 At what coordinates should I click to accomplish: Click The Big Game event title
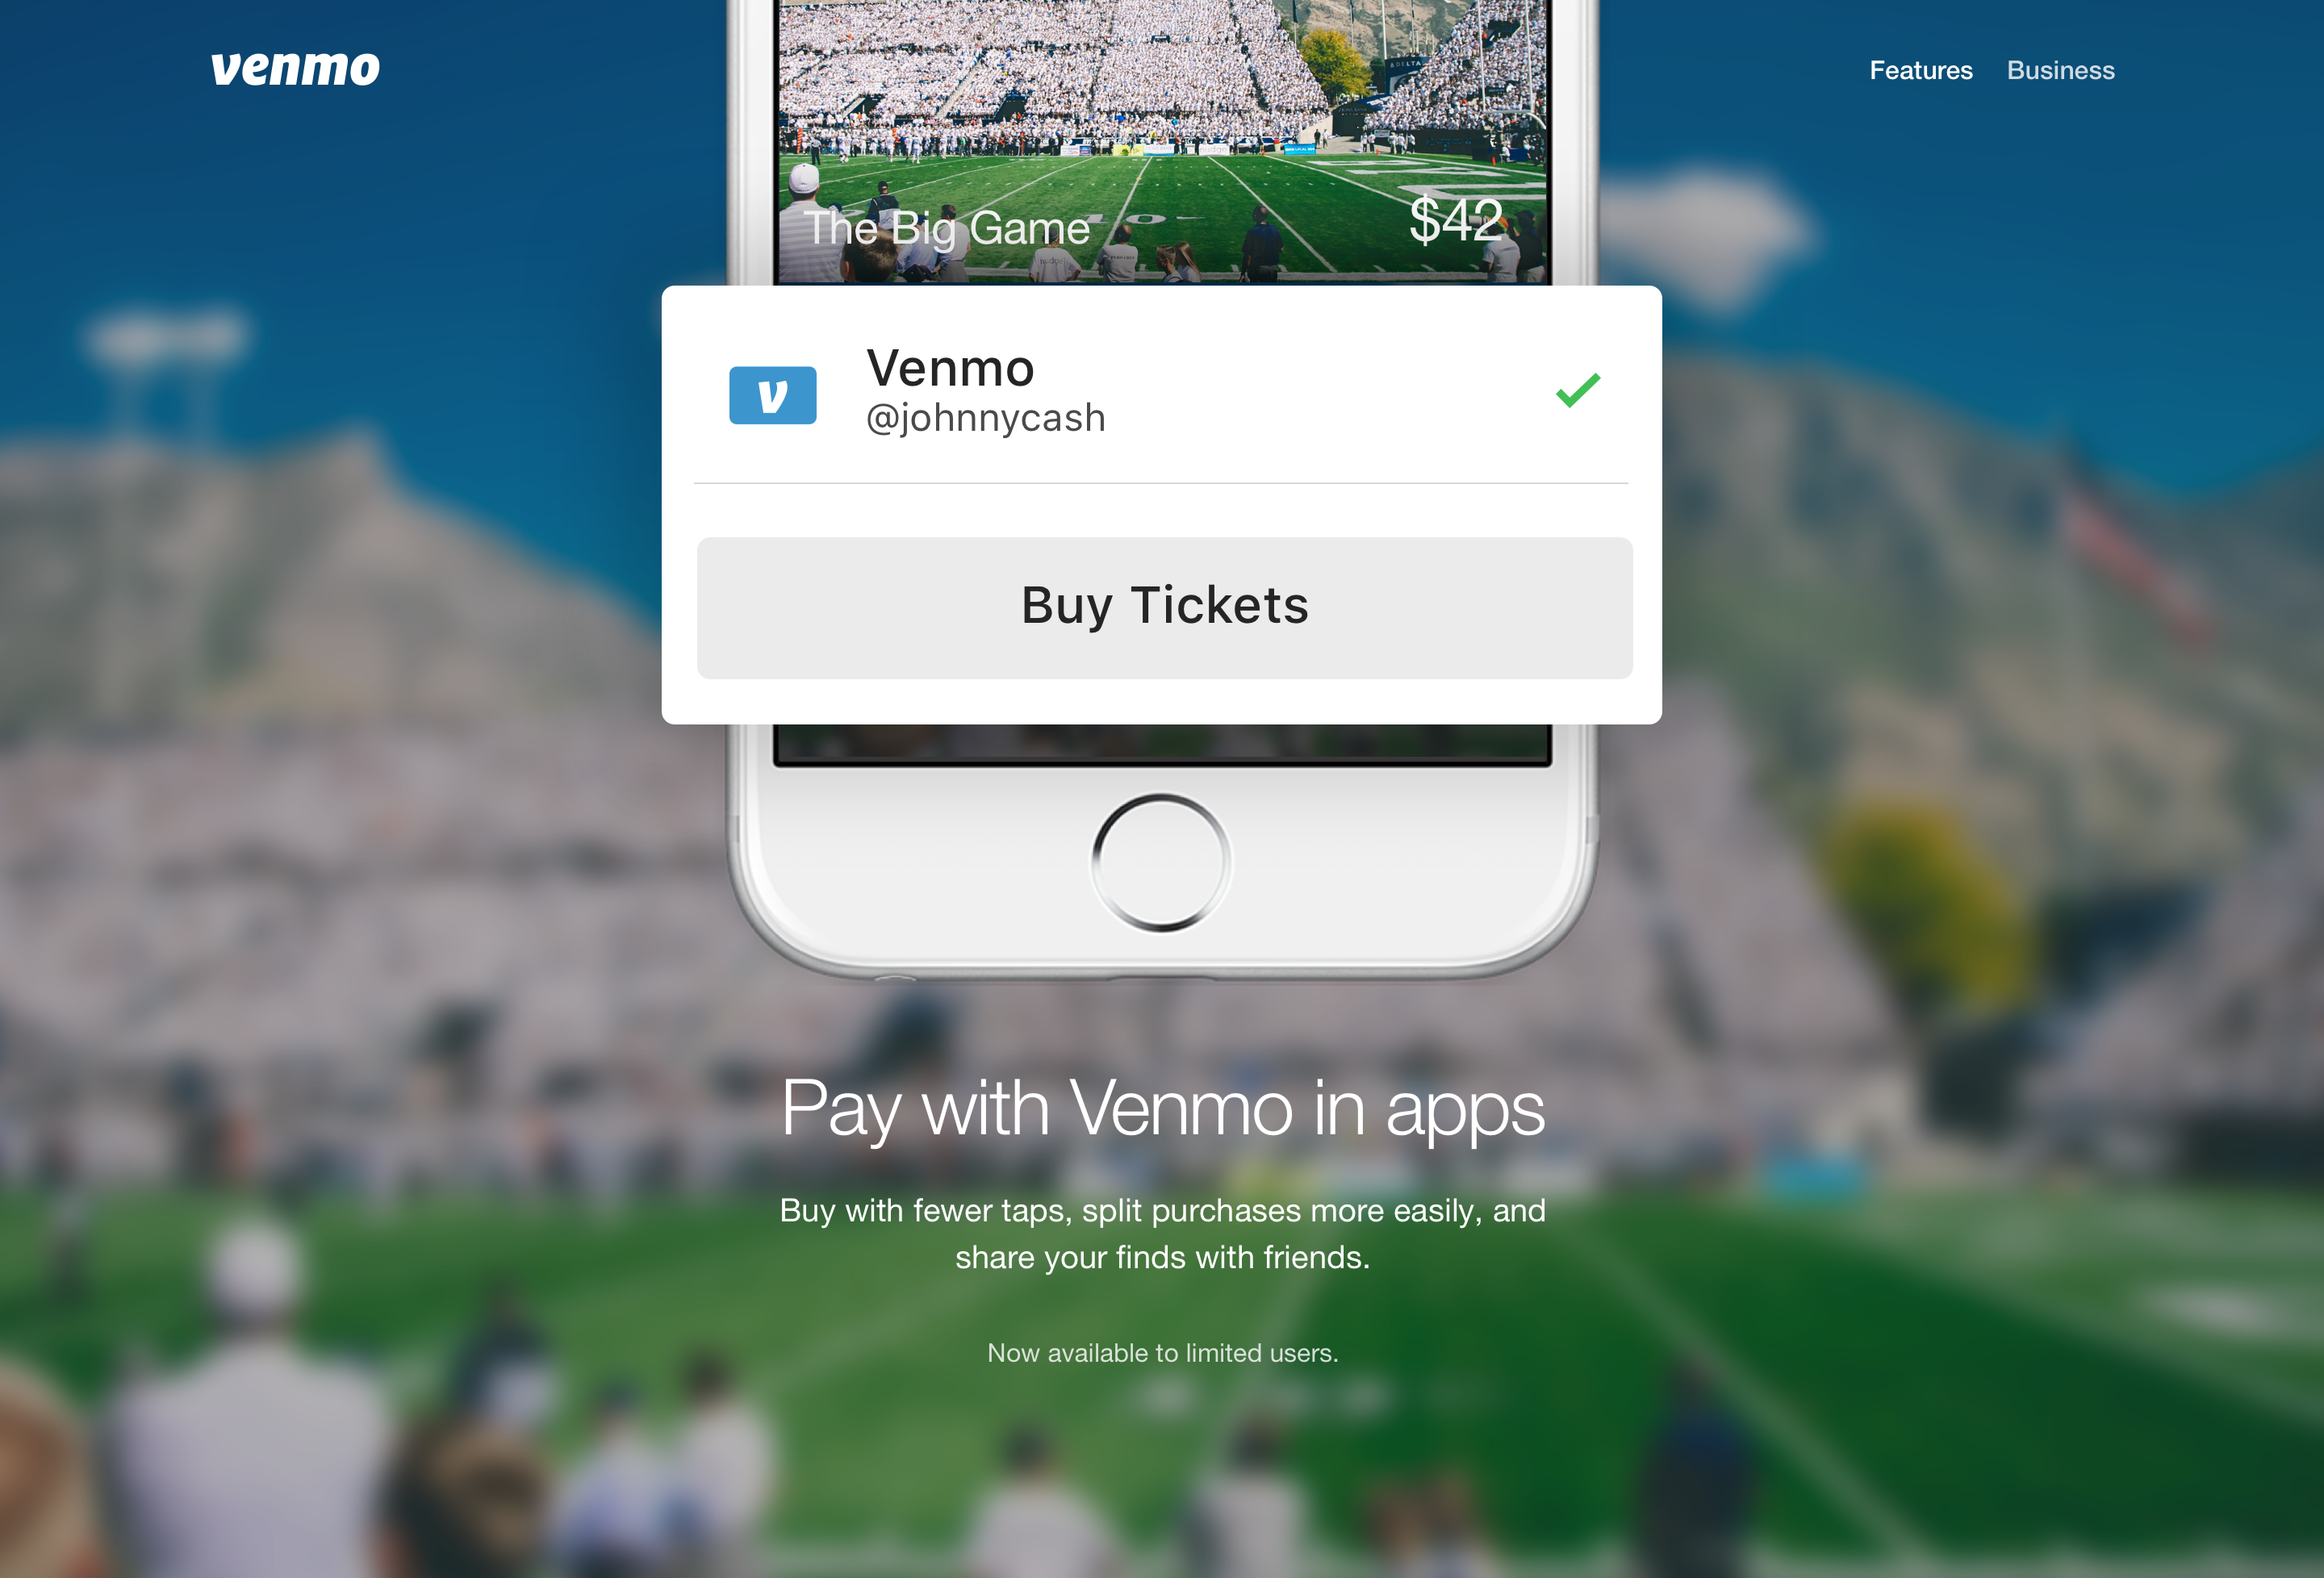946,229
